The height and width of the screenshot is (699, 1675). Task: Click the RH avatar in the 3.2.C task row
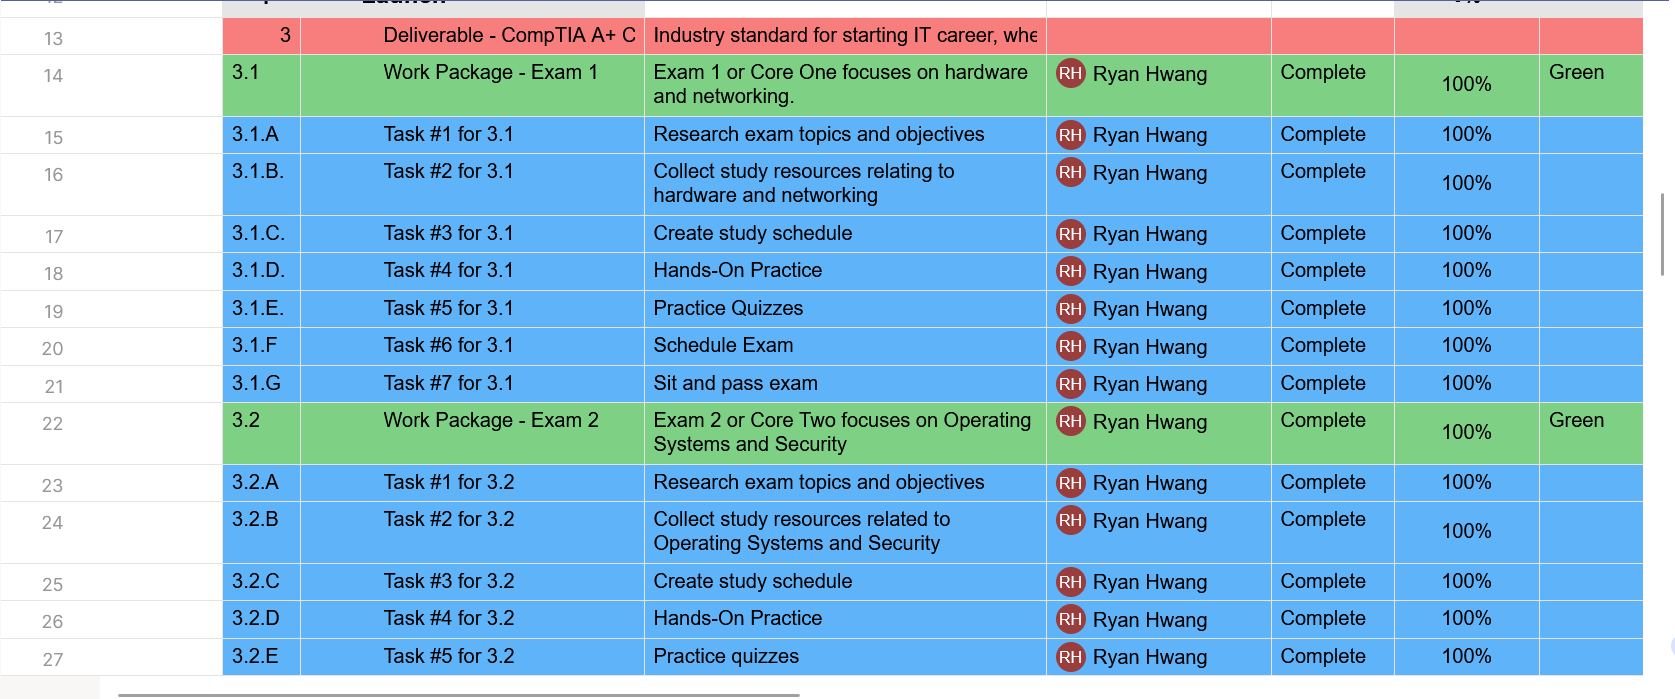click(x=1070, y=582)
